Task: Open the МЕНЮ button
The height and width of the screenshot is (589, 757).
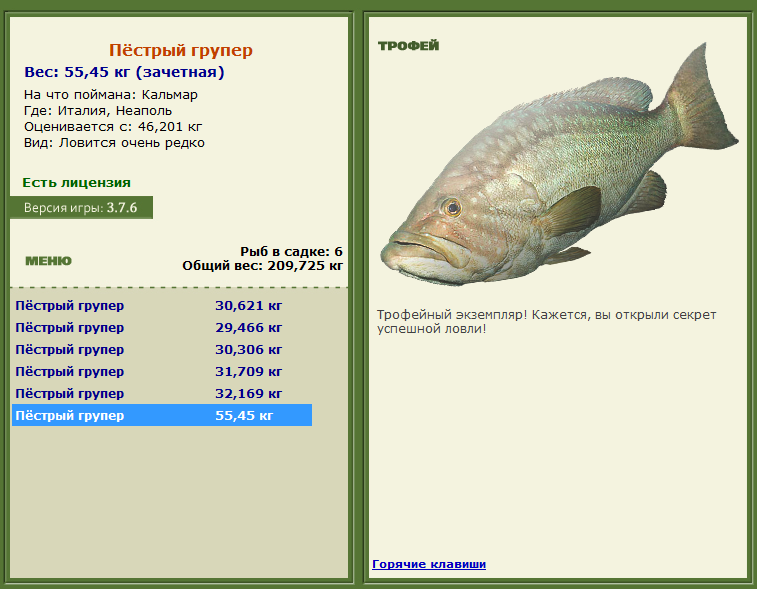Action: [x=48, y=261]
